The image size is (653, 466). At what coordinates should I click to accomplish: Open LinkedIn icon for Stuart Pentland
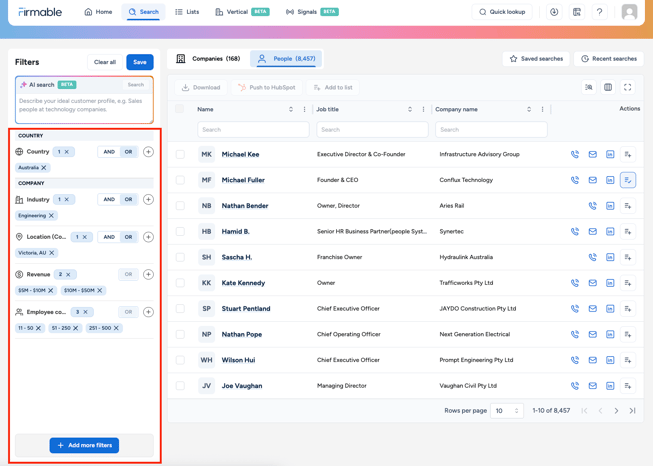coord(610,309)
